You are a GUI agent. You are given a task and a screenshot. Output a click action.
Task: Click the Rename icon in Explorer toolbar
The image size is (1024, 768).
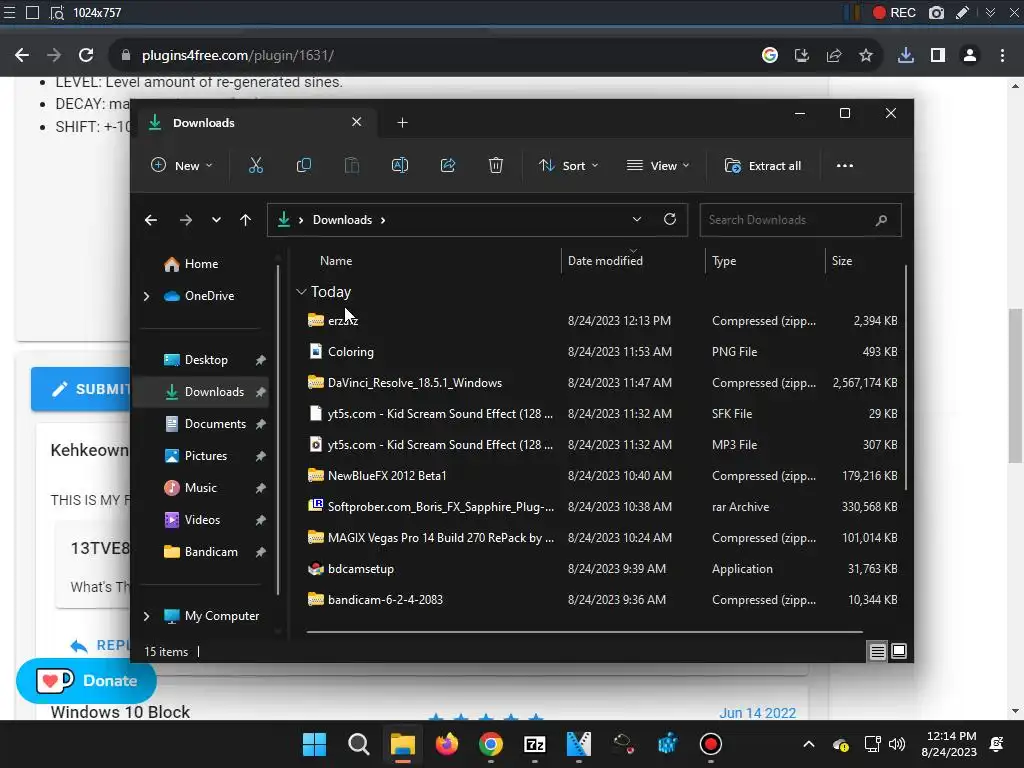coord(400,166)
